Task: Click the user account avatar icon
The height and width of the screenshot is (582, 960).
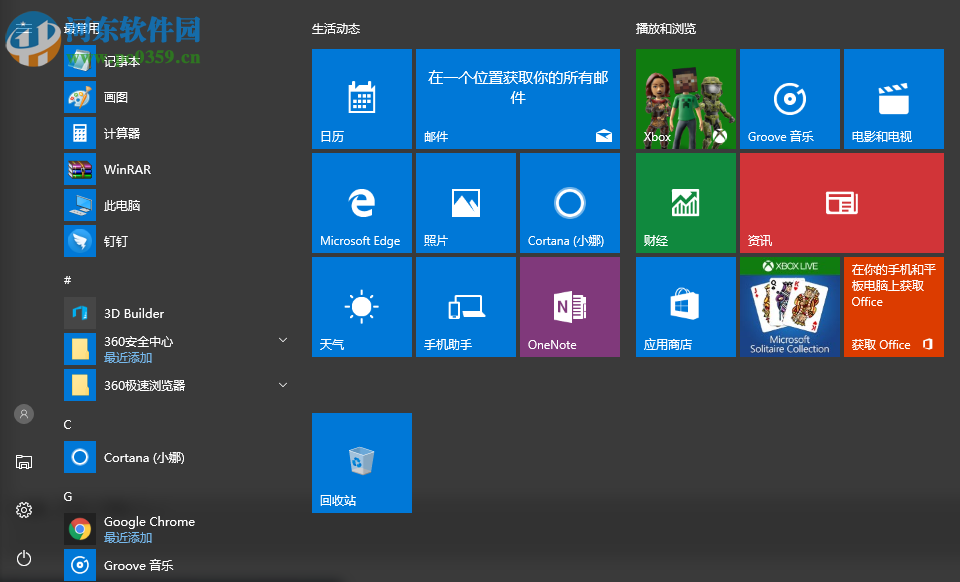Action: [23, 413]
